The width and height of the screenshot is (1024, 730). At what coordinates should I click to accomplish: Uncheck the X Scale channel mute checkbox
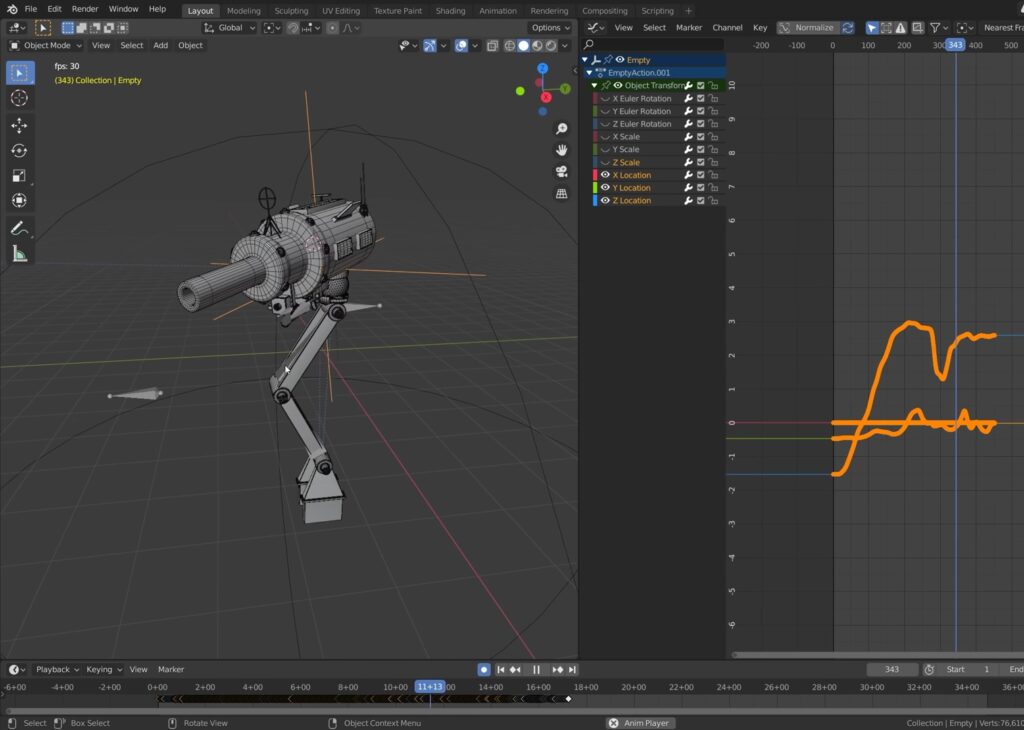pos(701,136)
